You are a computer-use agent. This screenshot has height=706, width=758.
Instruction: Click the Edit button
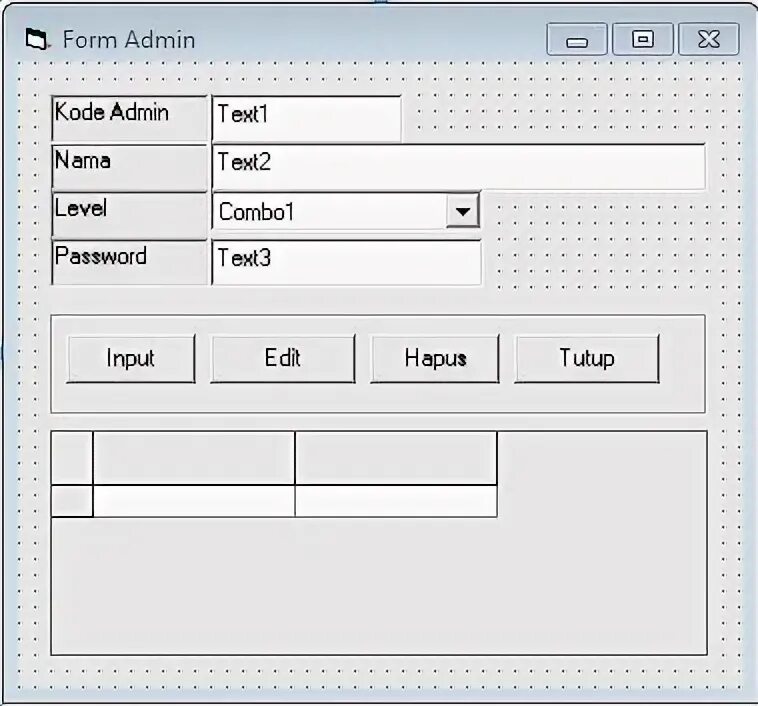(283, 358)
